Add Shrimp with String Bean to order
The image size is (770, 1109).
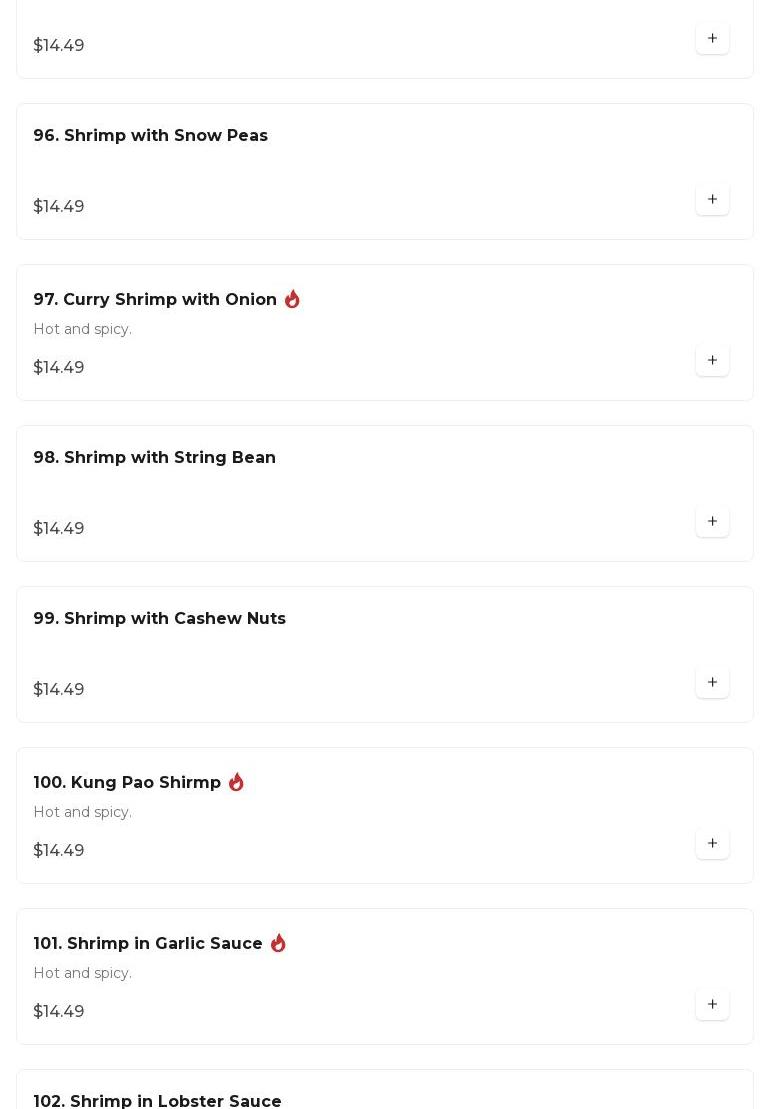tap(712, 522)
